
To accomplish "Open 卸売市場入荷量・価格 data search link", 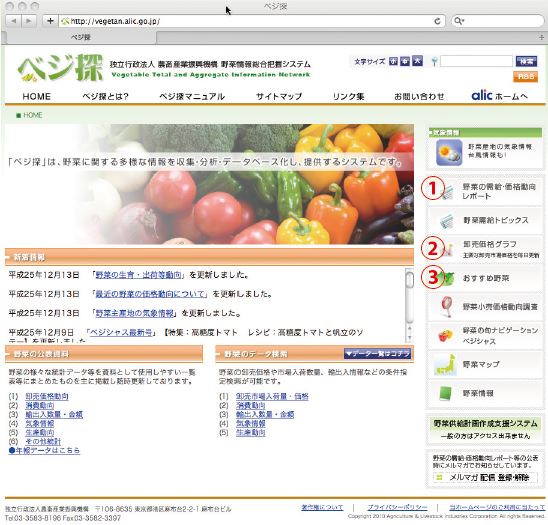I will [272, 396].
